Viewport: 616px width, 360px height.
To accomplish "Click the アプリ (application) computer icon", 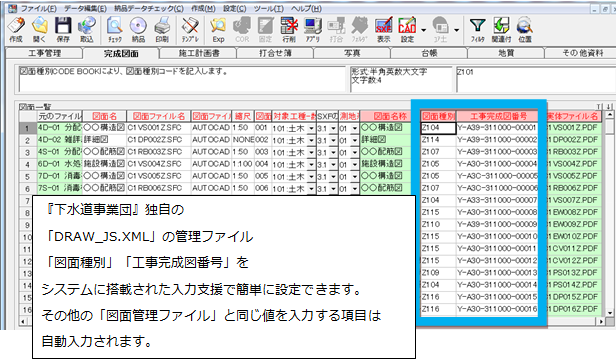I will tap(313, 29).
